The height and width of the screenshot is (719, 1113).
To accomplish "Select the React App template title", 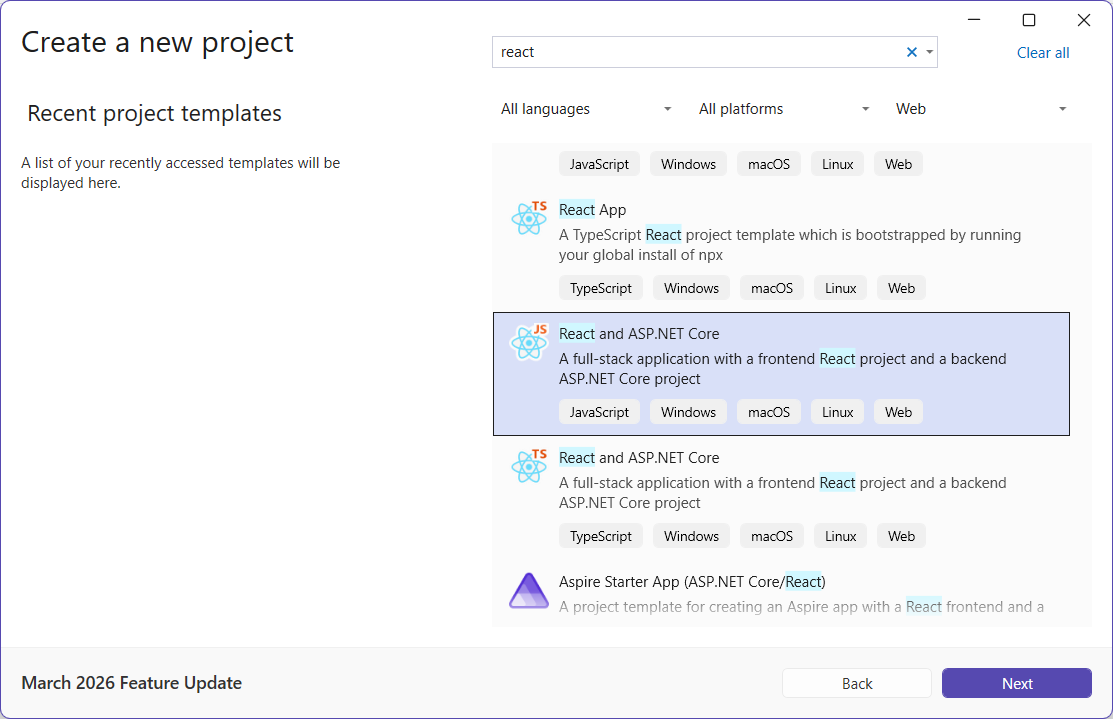I will pos(592,209).
